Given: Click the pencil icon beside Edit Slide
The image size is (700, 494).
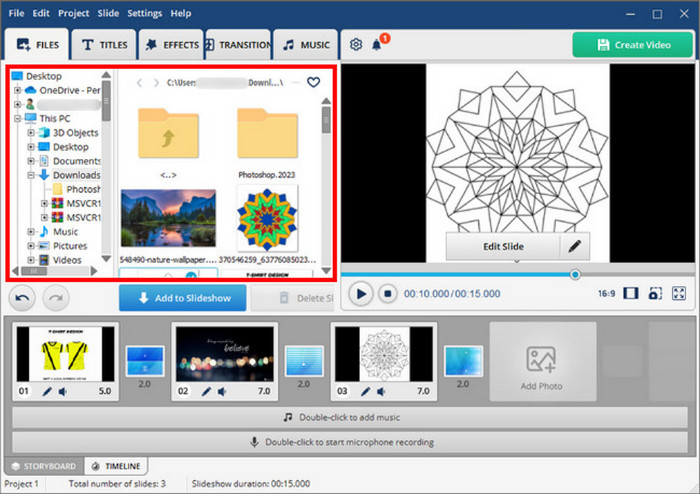Looking at the screenshot, I should 574,246.
